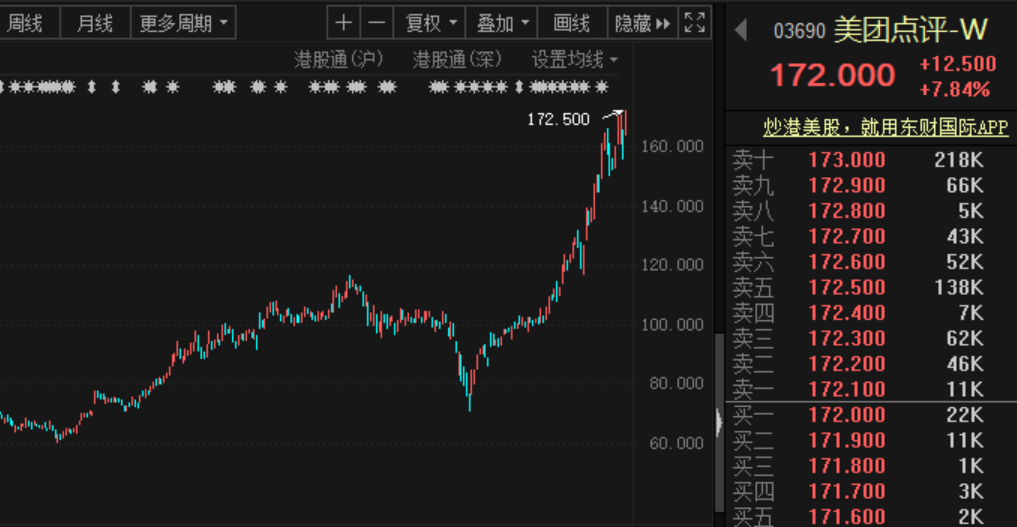
Task: Switch to 月线 monthly tab
Action: [x=95, y=23]
